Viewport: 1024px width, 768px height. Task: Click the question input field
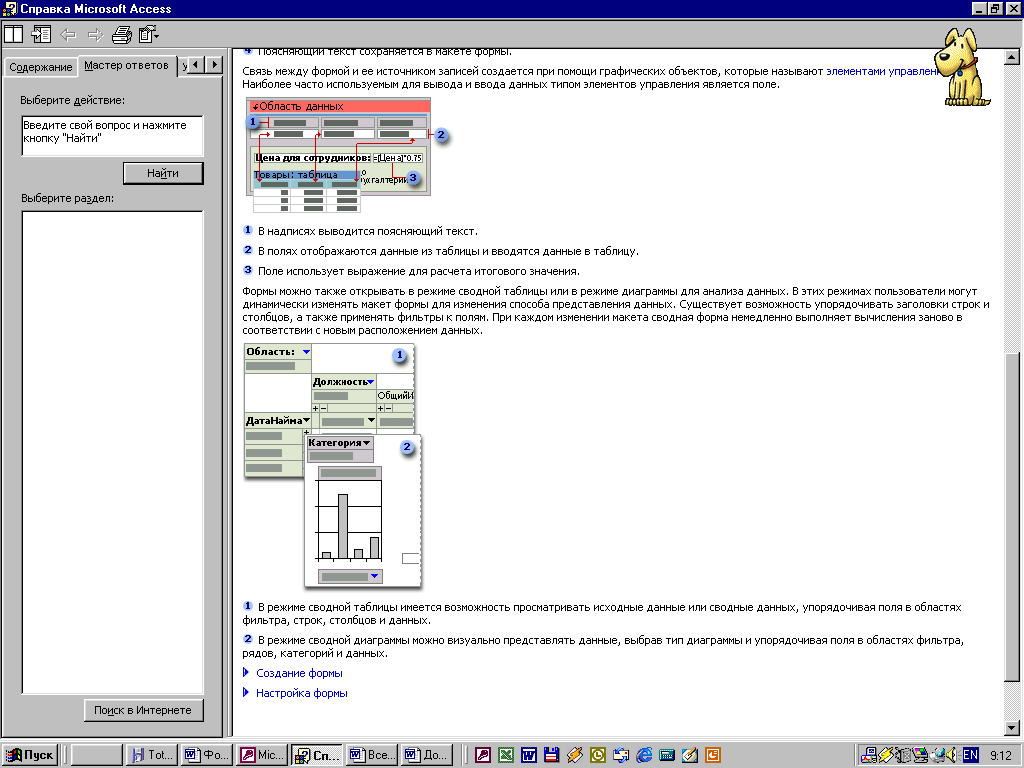point(112,136)
